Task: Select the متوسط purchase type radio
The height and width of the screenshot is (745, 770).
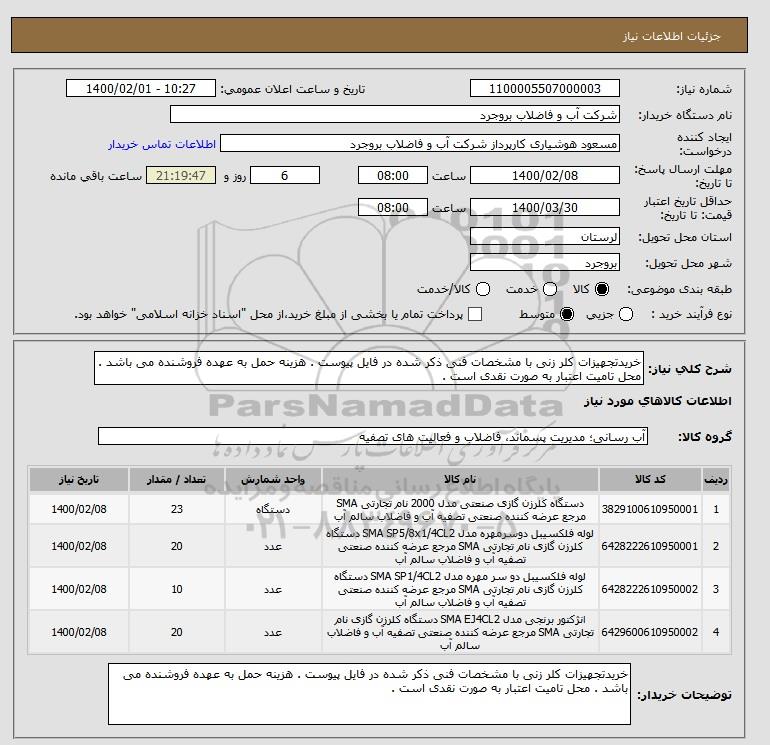Action: pos(567,314)
